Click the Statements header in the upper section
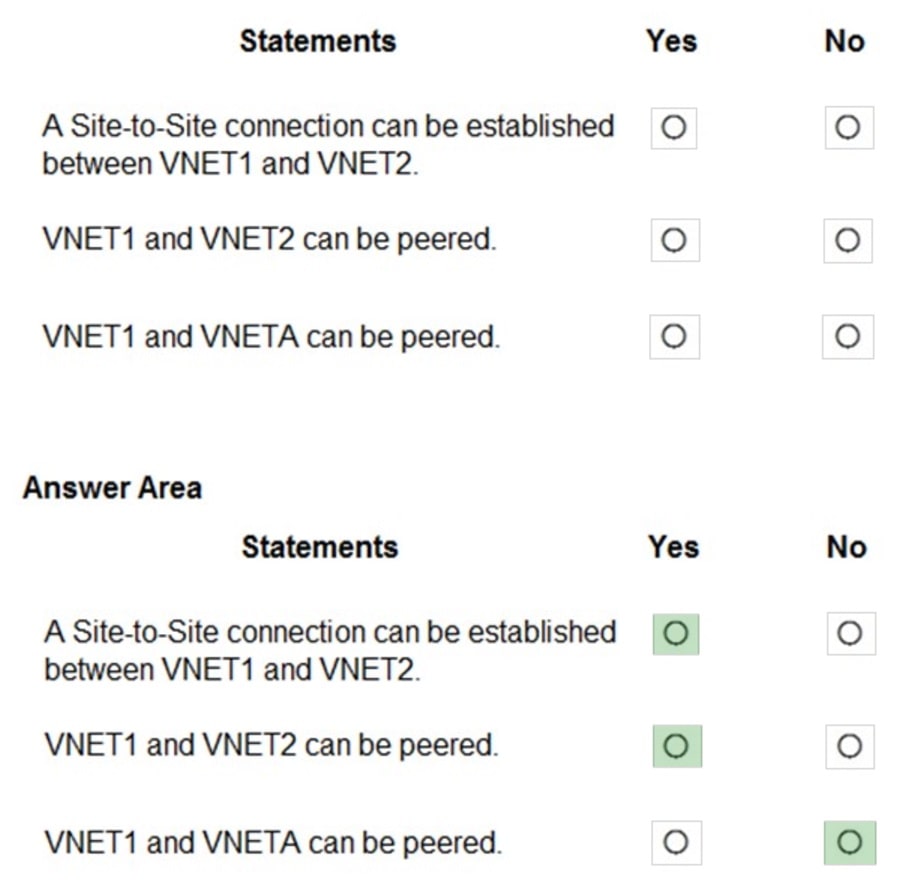 318,41
